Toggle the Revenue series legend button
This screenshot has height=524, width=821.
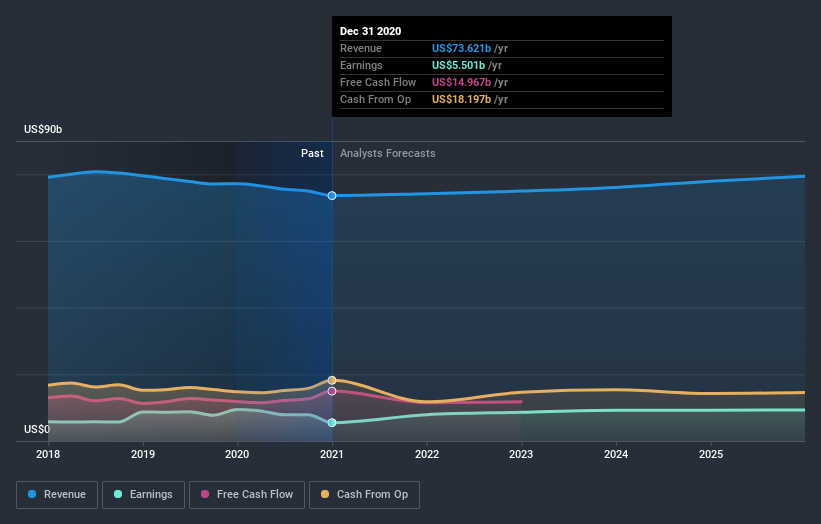pos(57,495)
